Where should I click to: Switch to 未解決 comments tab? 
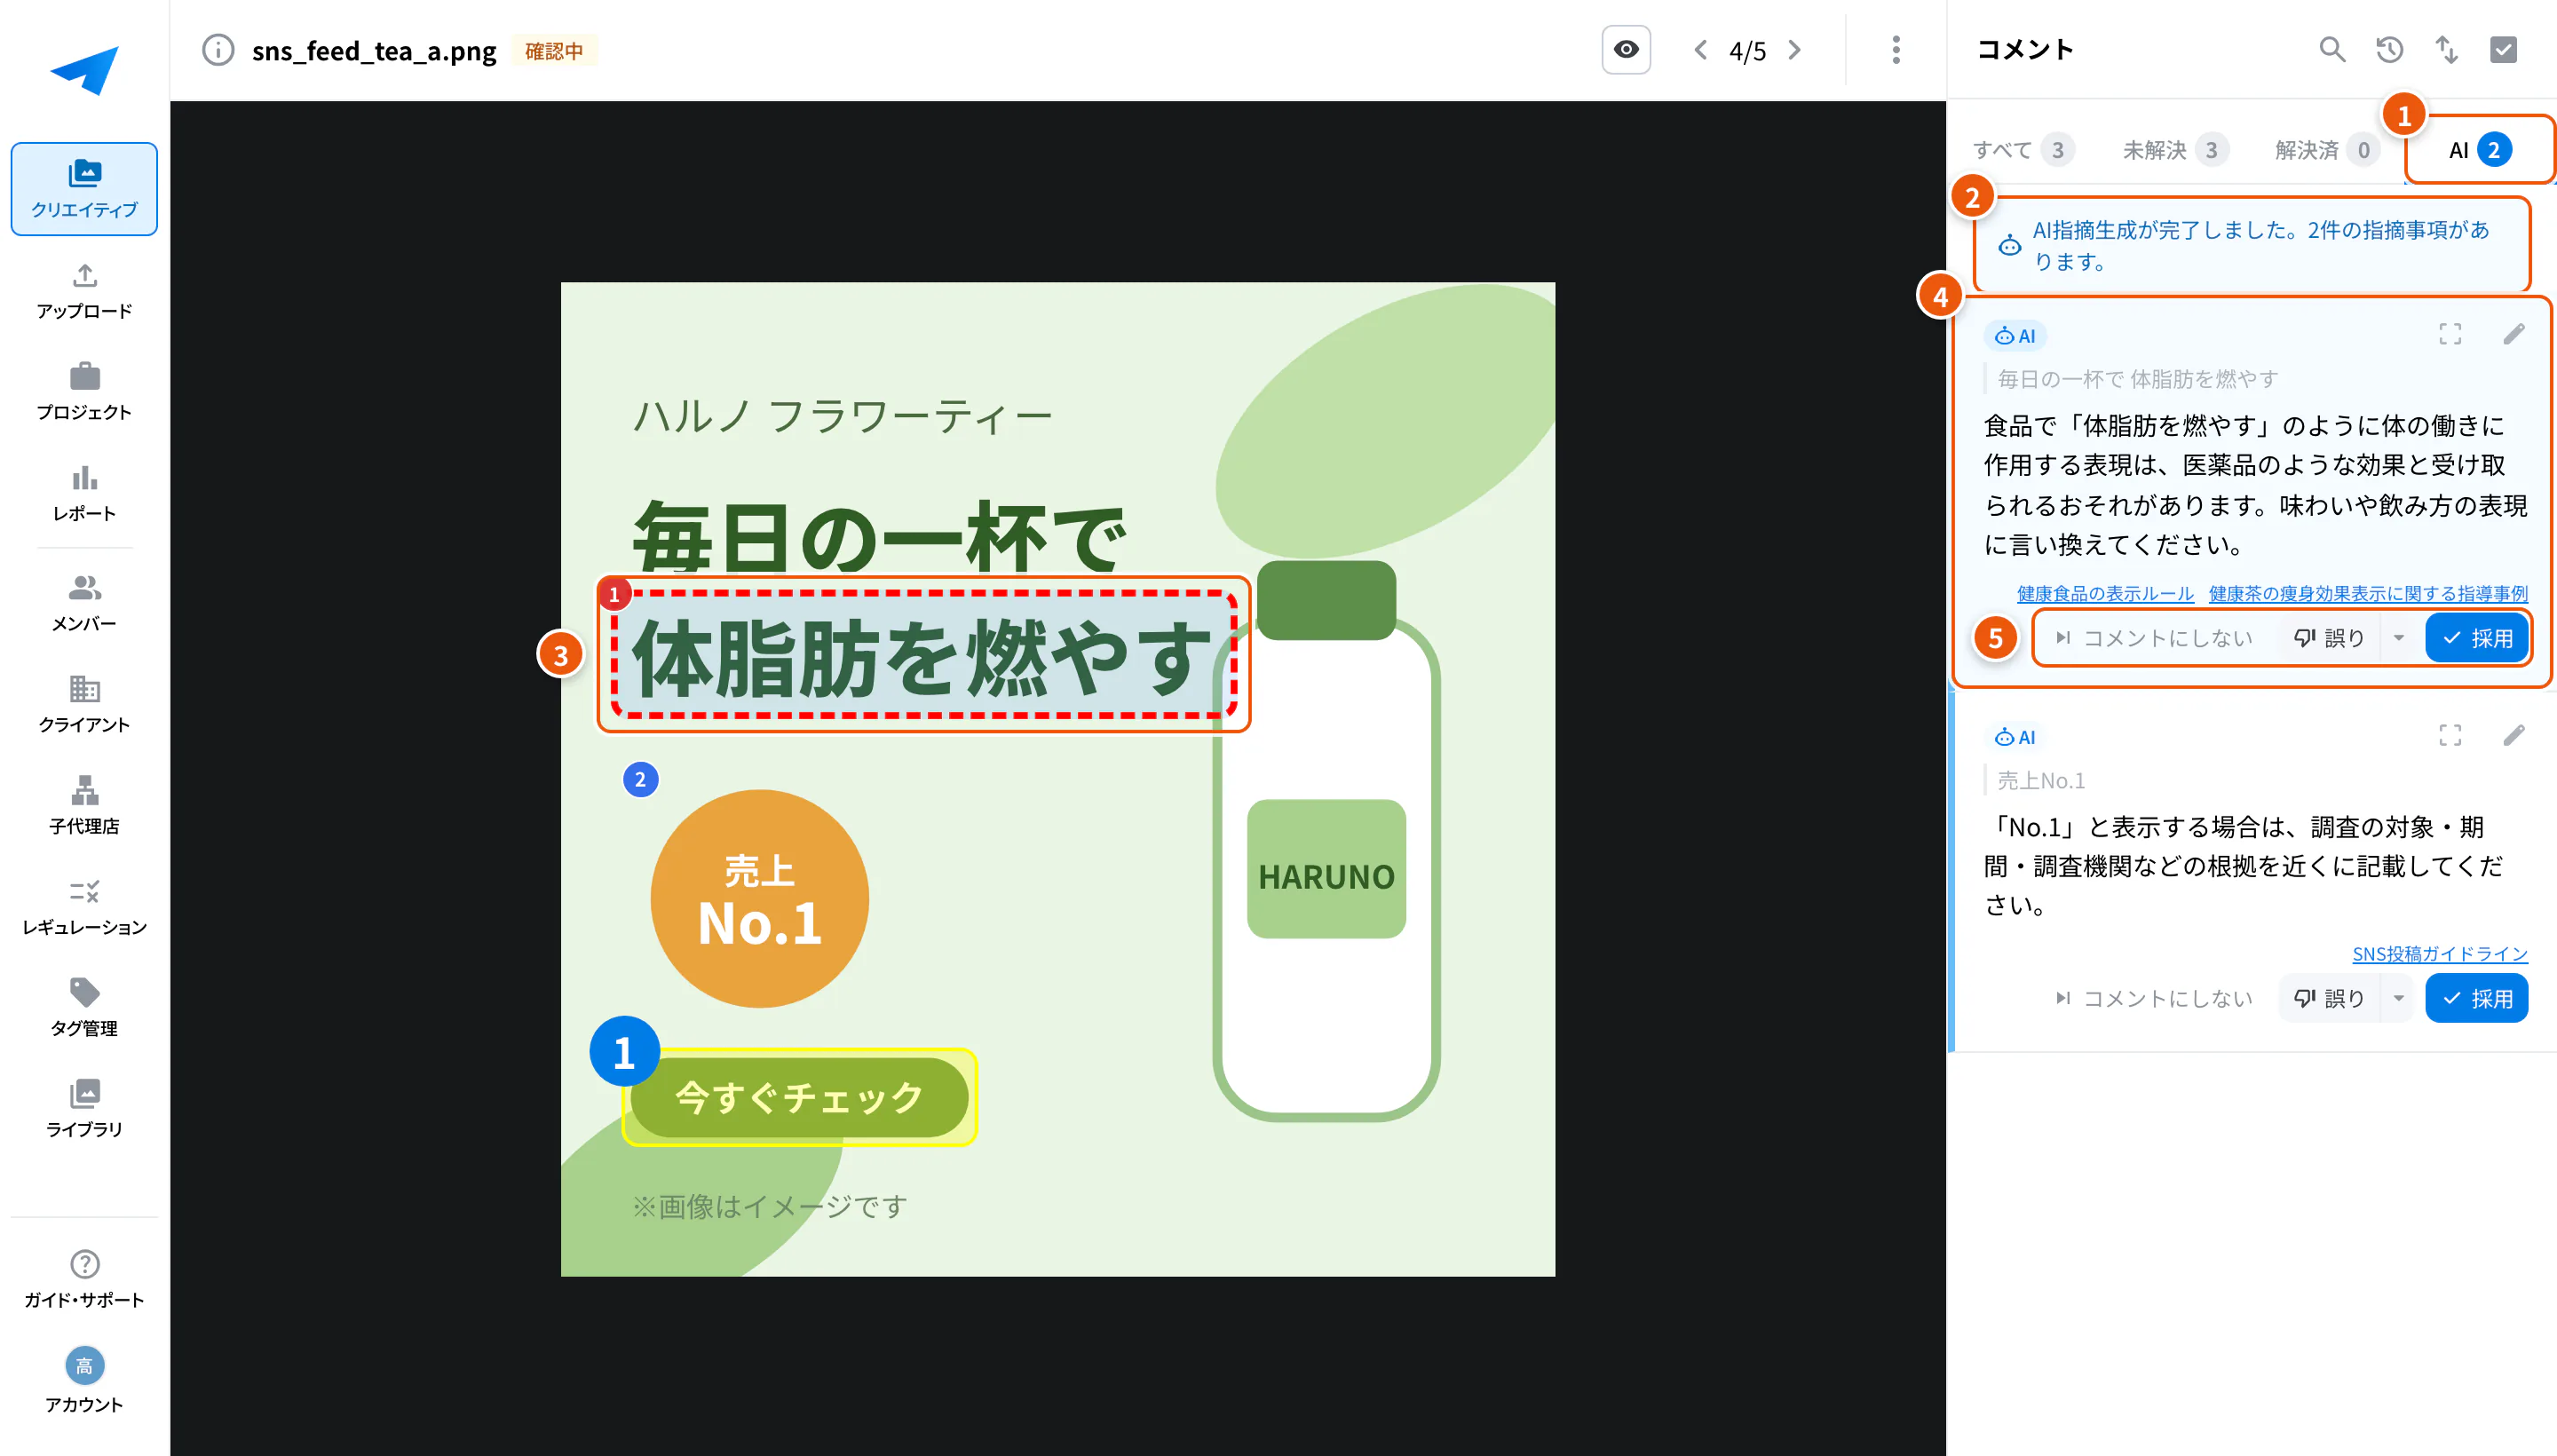(2175, 150)
